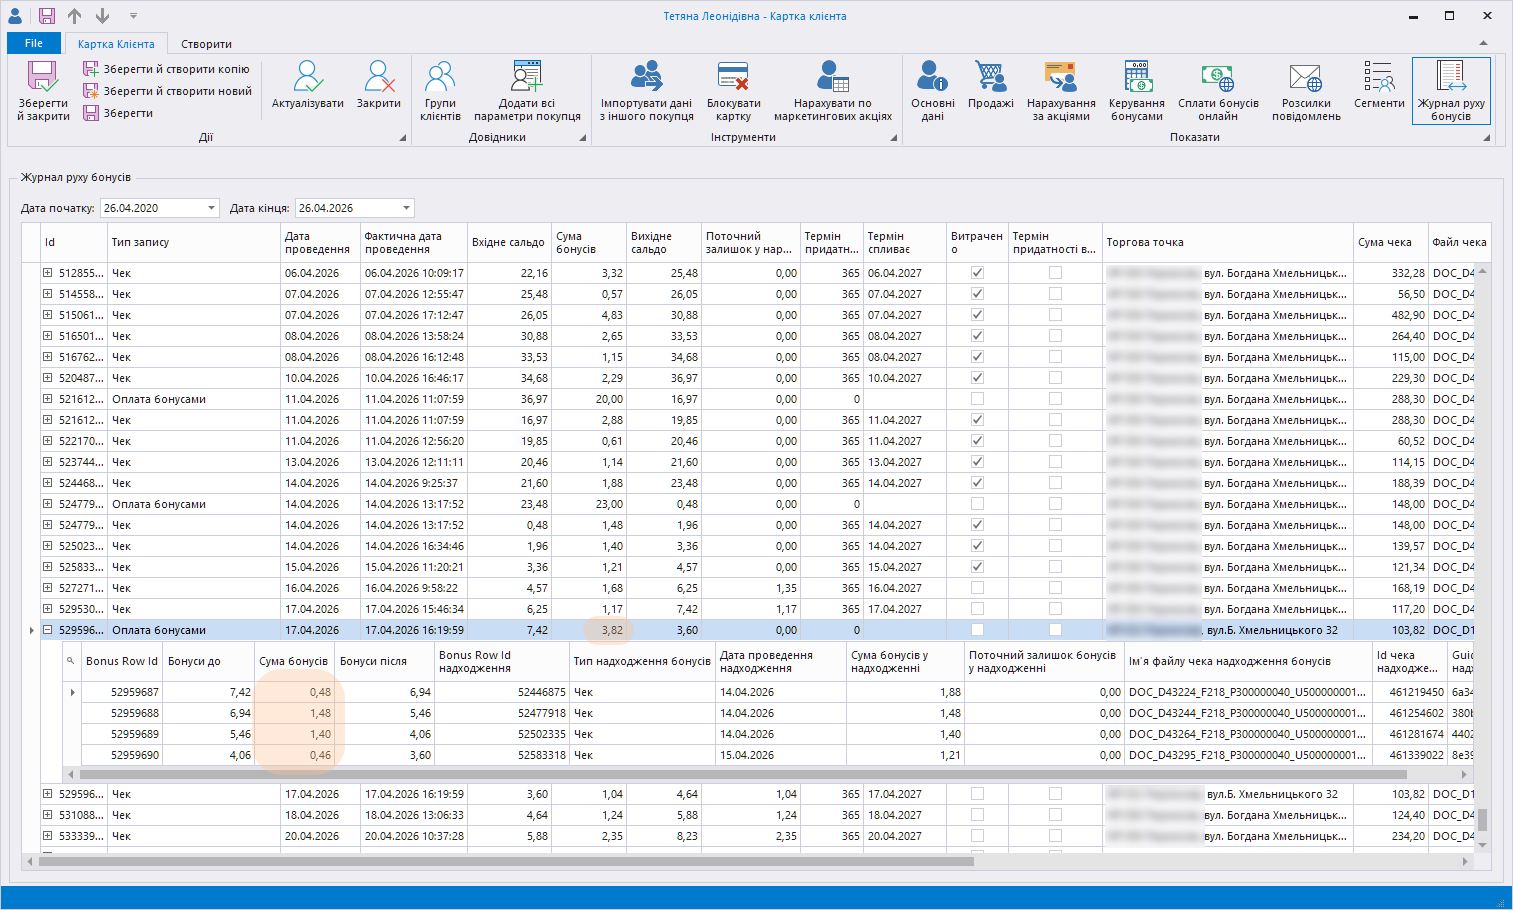
Task: Open Сплати бонусів онлайн
Action: click(x=1217, y=89)
